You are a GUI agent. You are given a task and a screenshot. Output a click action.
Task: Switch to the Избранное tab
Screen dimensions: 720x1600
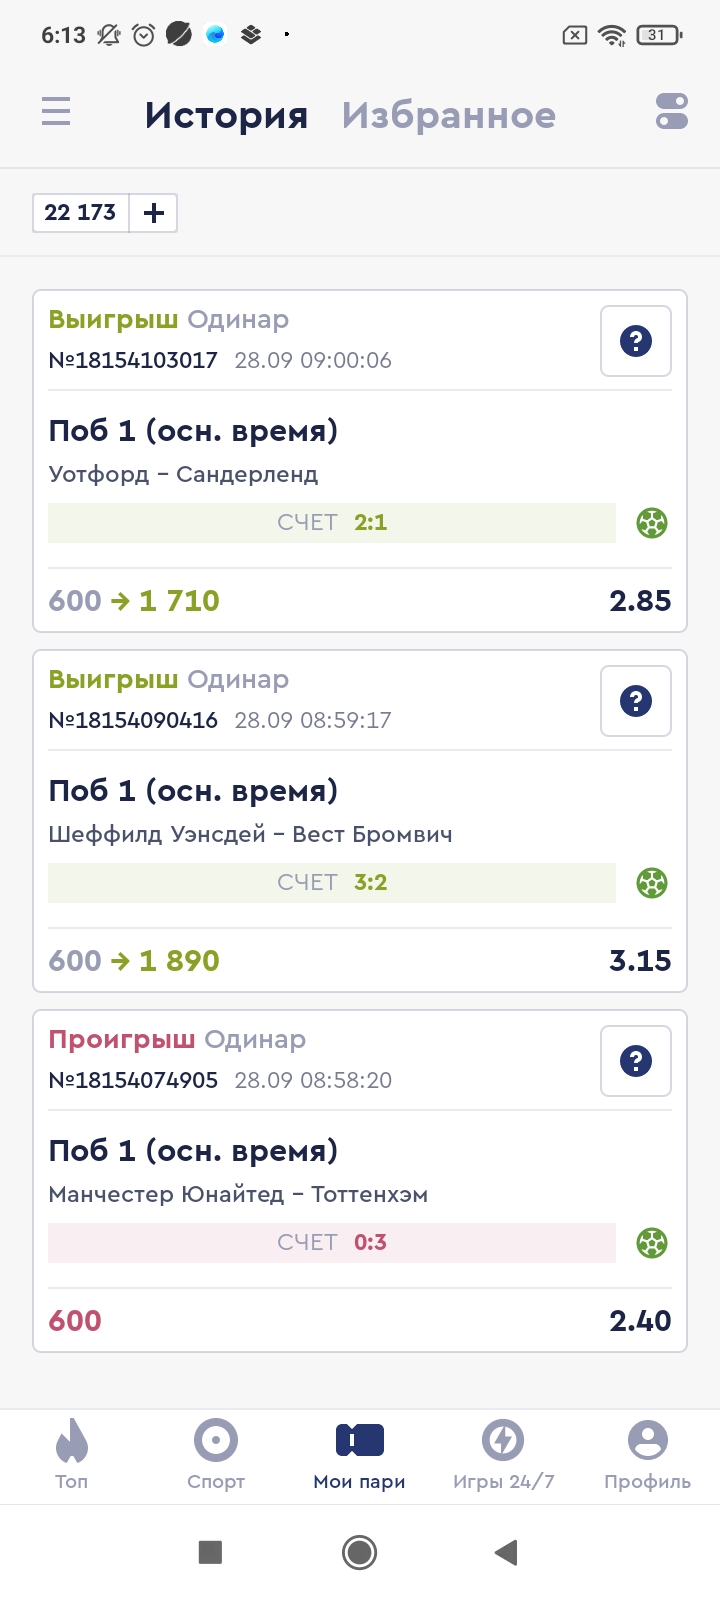tap(448, 116)
